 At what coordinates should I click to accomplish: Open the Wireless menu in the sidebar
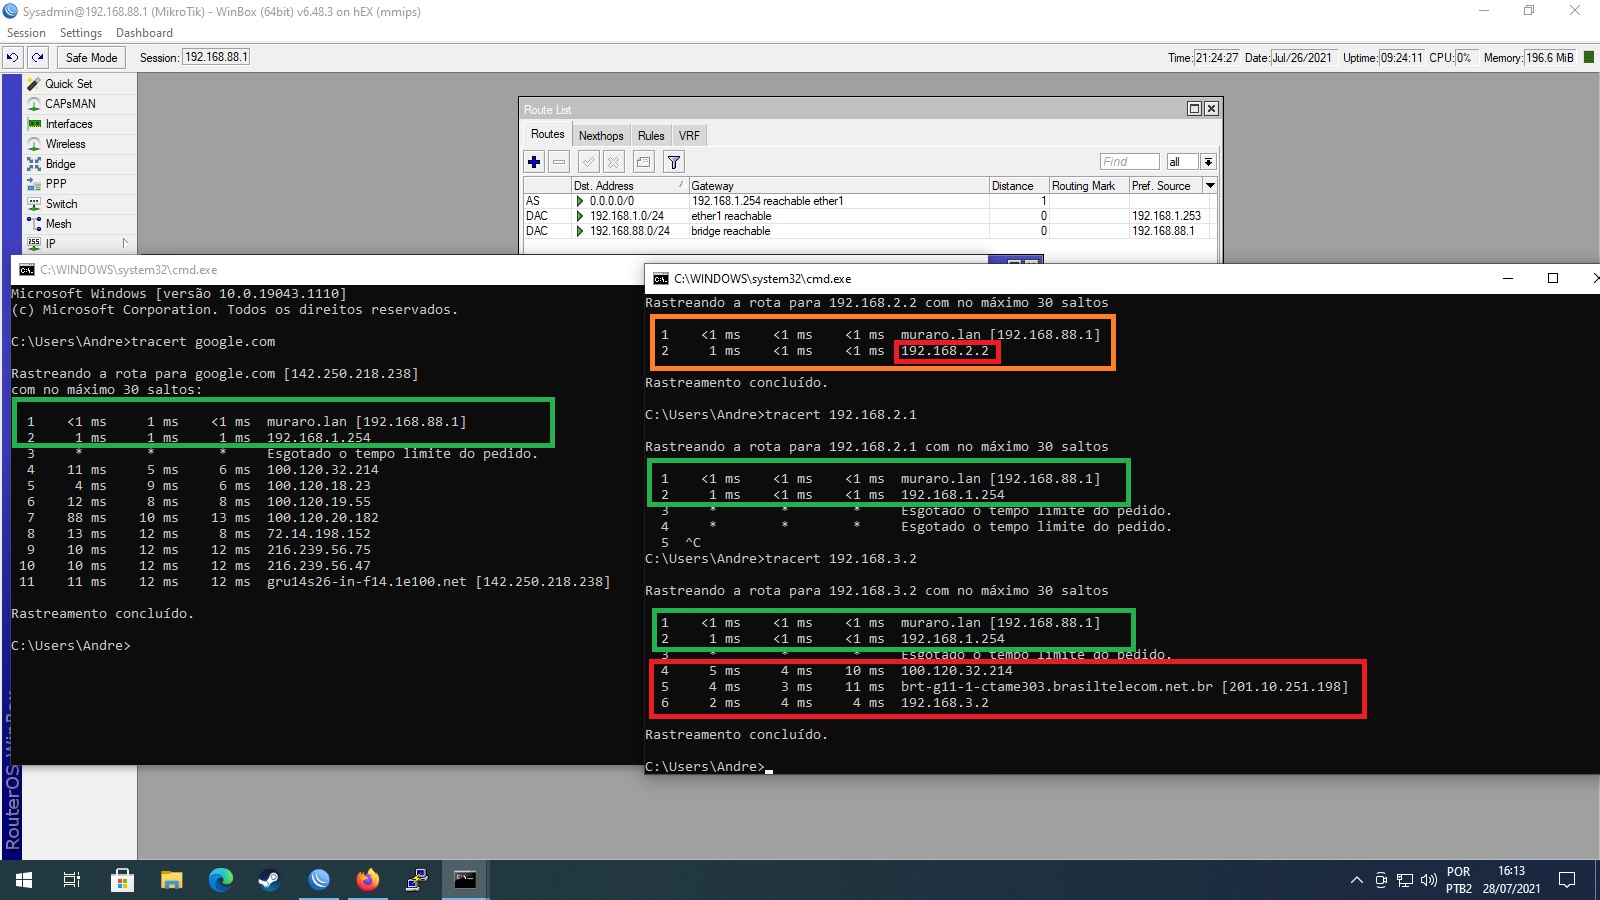click(65, 144)
